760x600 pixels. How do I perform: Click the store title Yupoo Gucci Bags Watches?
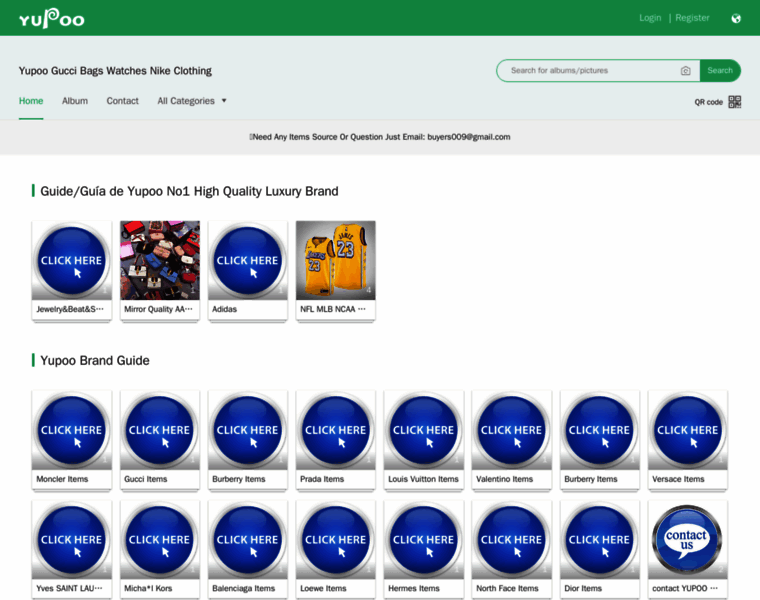[115, 71]
